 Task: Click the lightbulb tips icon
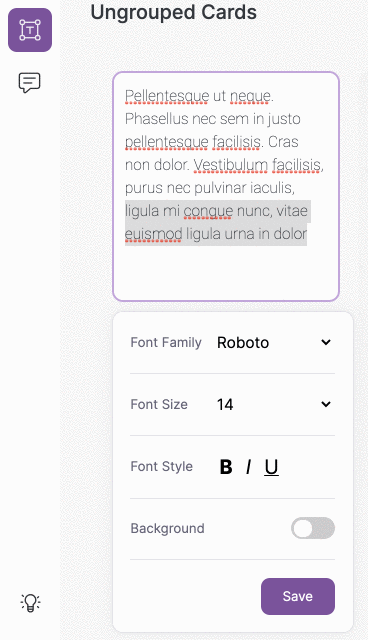[x=30, y=602]
